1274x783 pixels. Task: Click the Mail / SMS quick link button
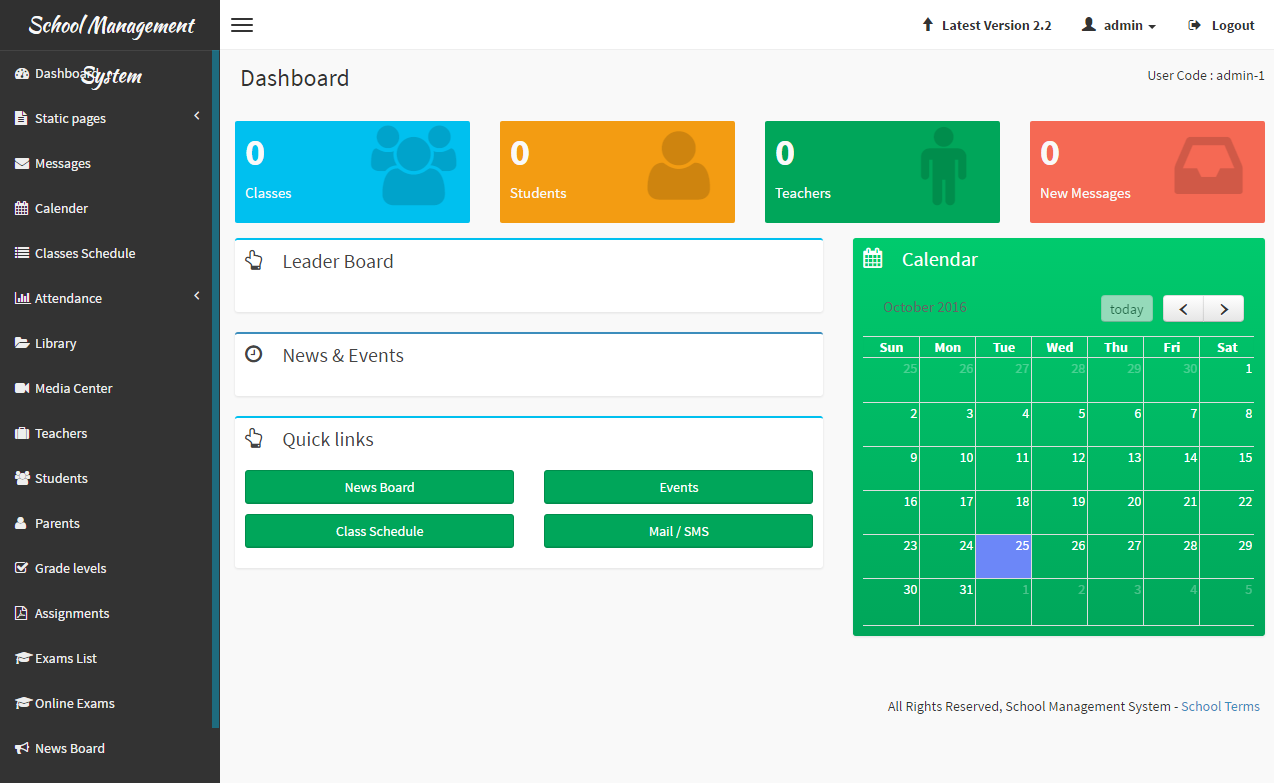678,531
